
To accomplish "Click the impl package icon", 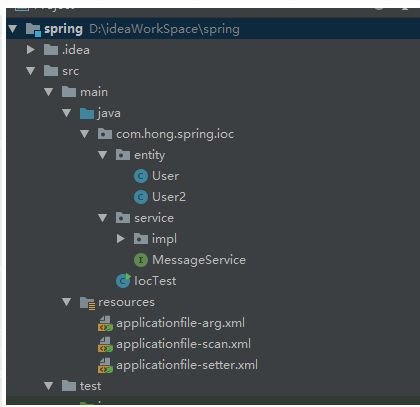I will click(x=141, y=239).
